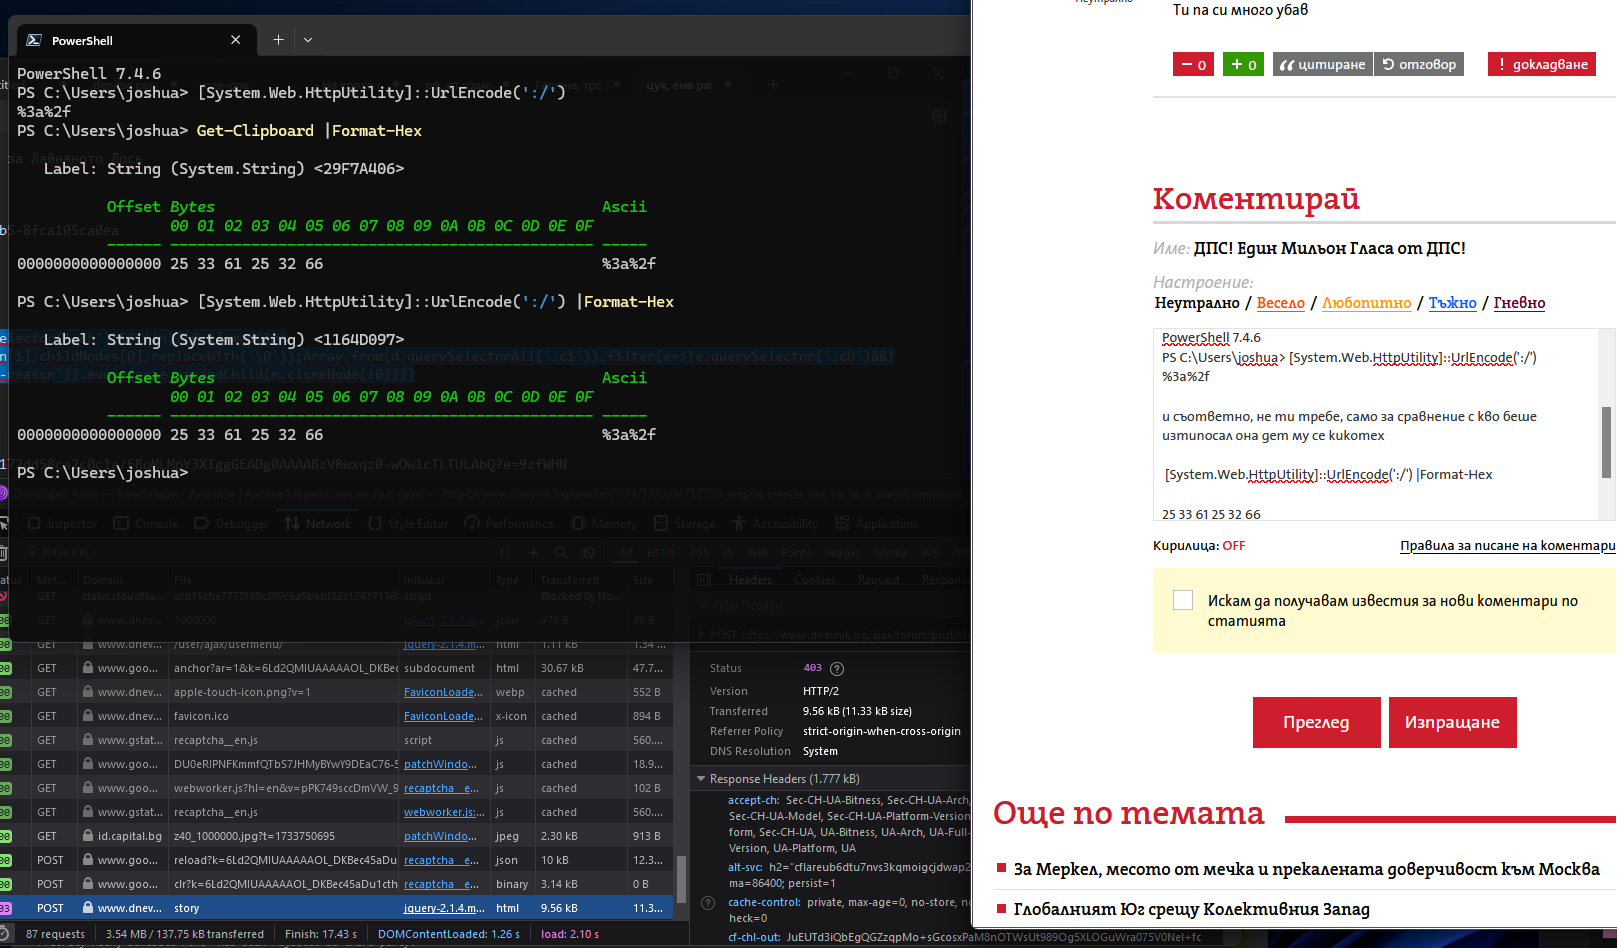Open jquery-2.1.4 initiator link on story row

pyautogui.click(x=444, y=908)
